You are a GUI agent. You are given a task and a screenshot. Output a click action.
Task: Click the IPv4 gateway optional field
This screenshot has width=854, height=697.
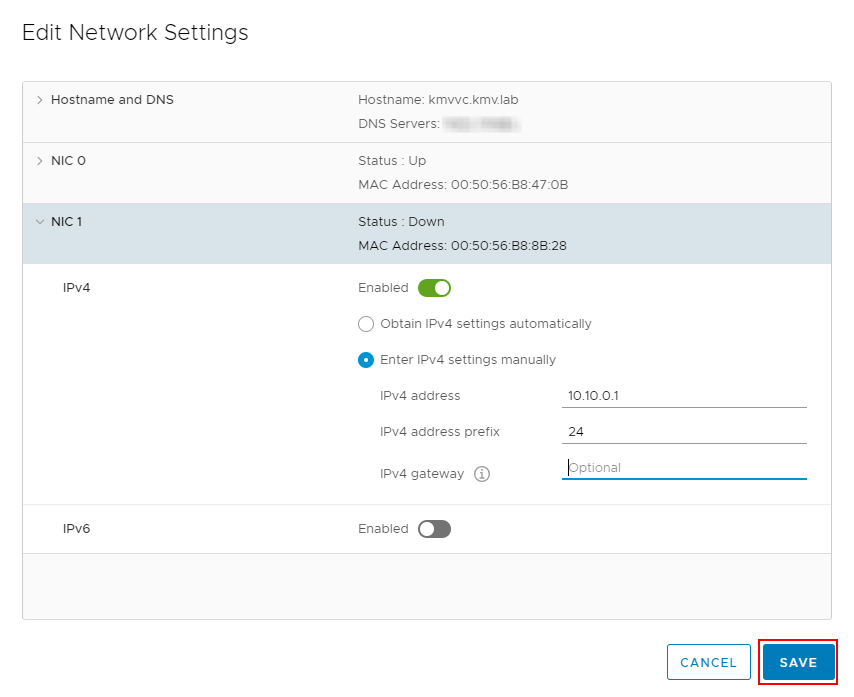(684, 468)
